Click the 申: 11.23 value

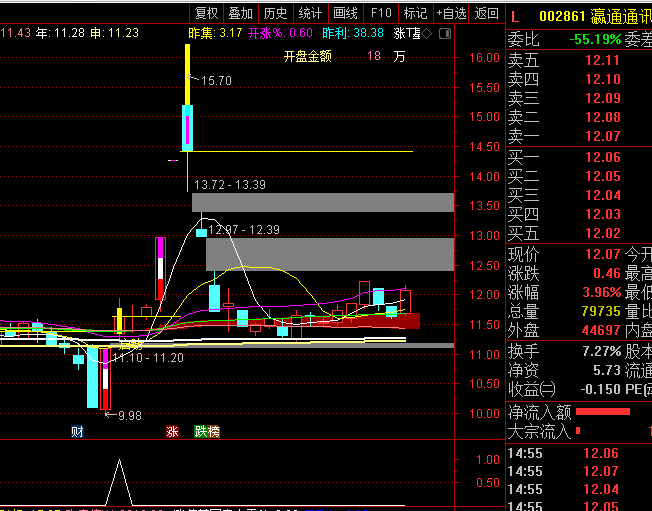[114, 33]
